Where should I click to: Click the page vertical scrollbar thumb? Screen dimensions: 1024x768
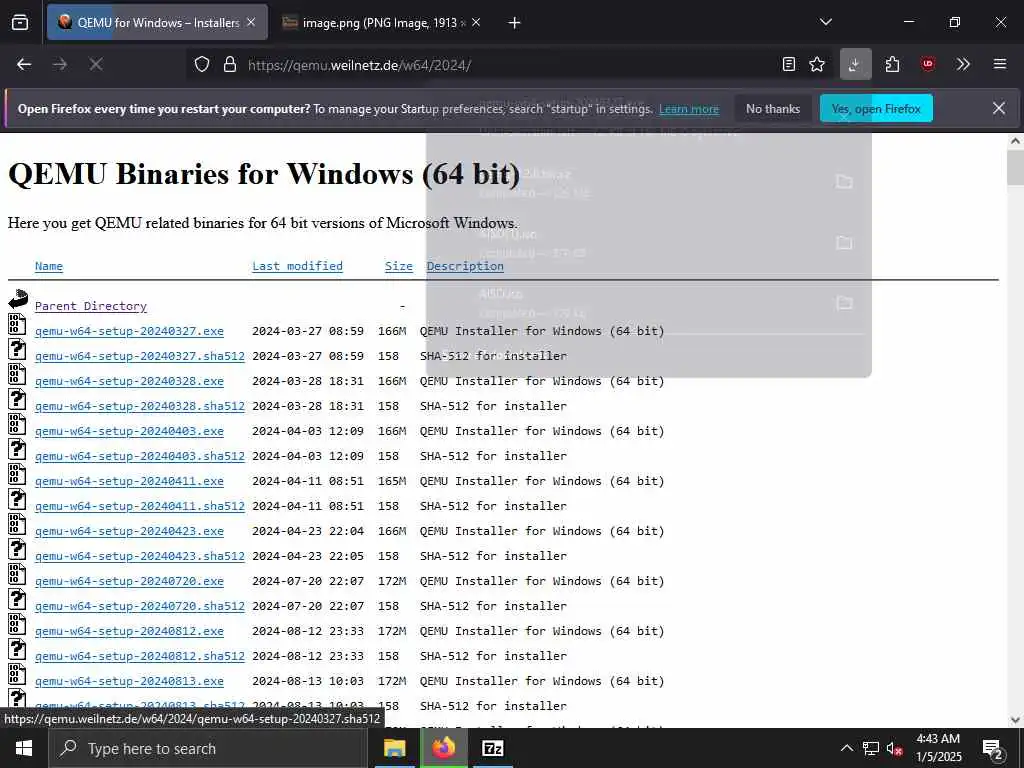1016,168
